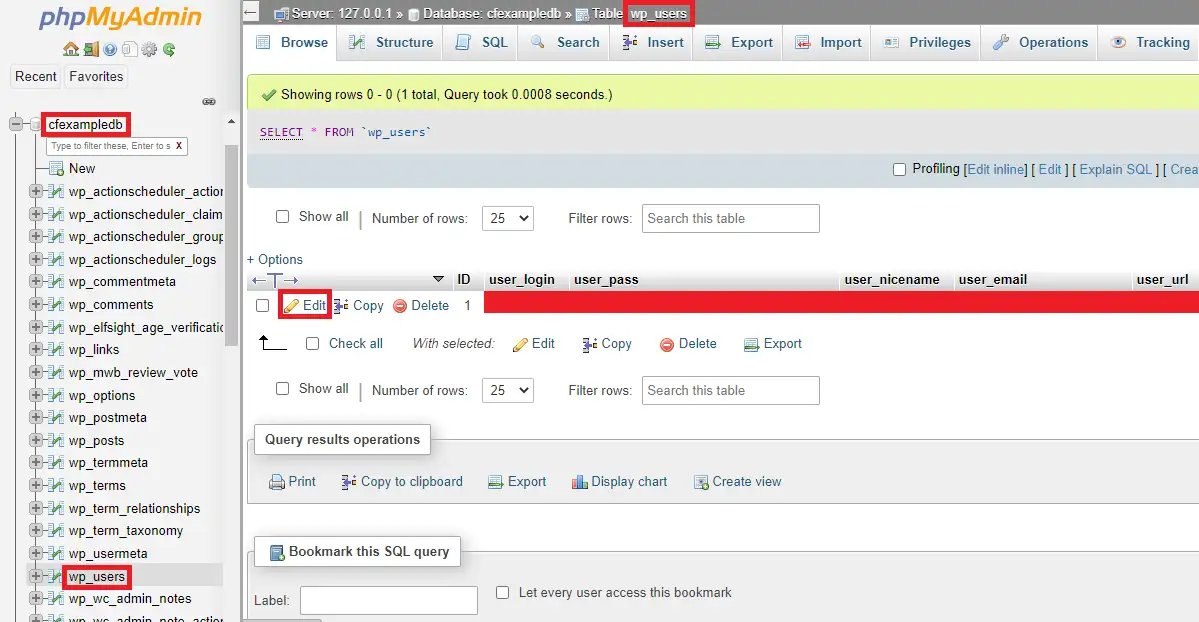Click the link-with-main-panel chain icon

coord(209,102)
